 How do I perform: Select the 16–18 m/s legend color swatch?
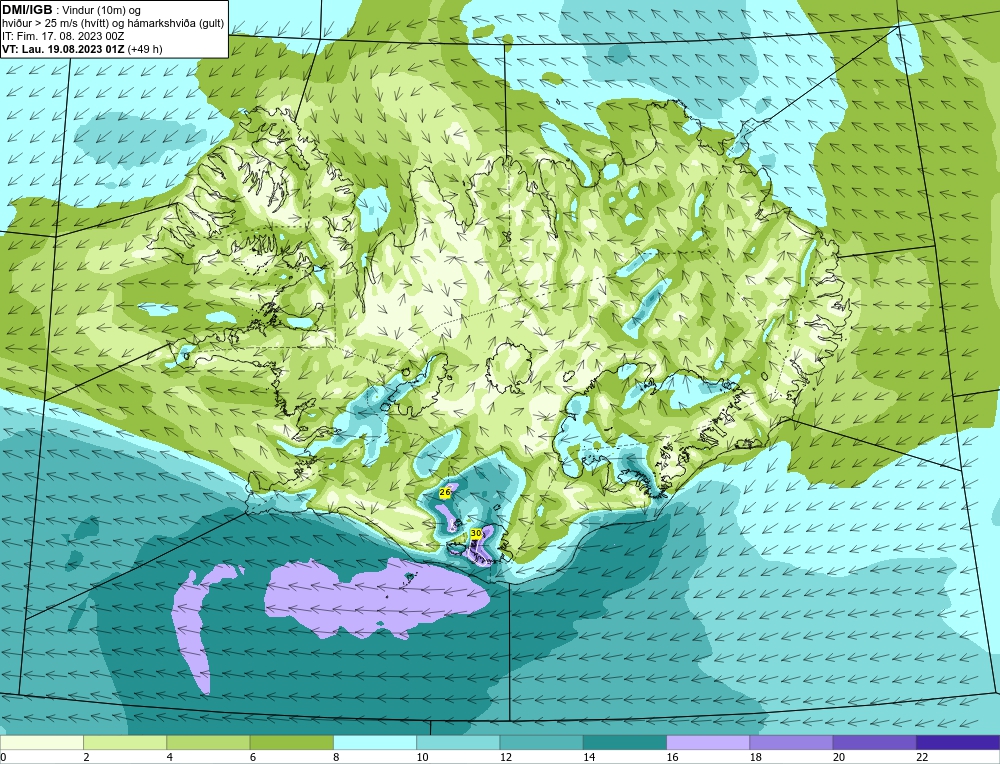(708, 743)
